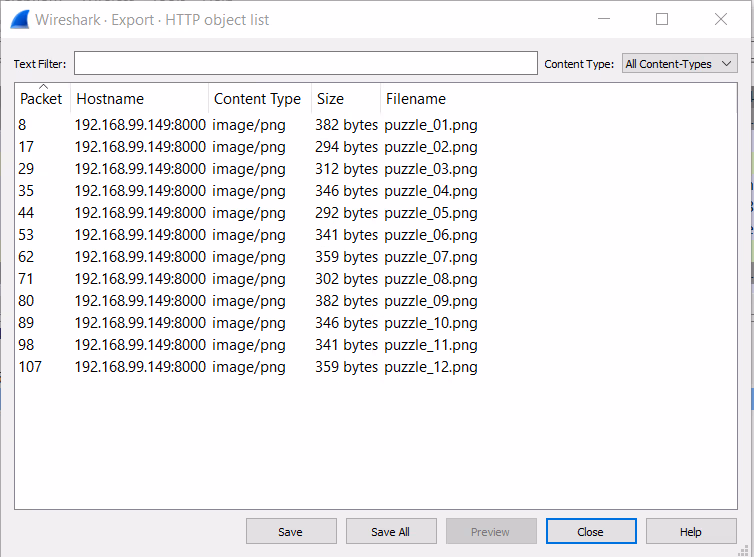Click hostname cell in puzzle_07.png row

140,257
